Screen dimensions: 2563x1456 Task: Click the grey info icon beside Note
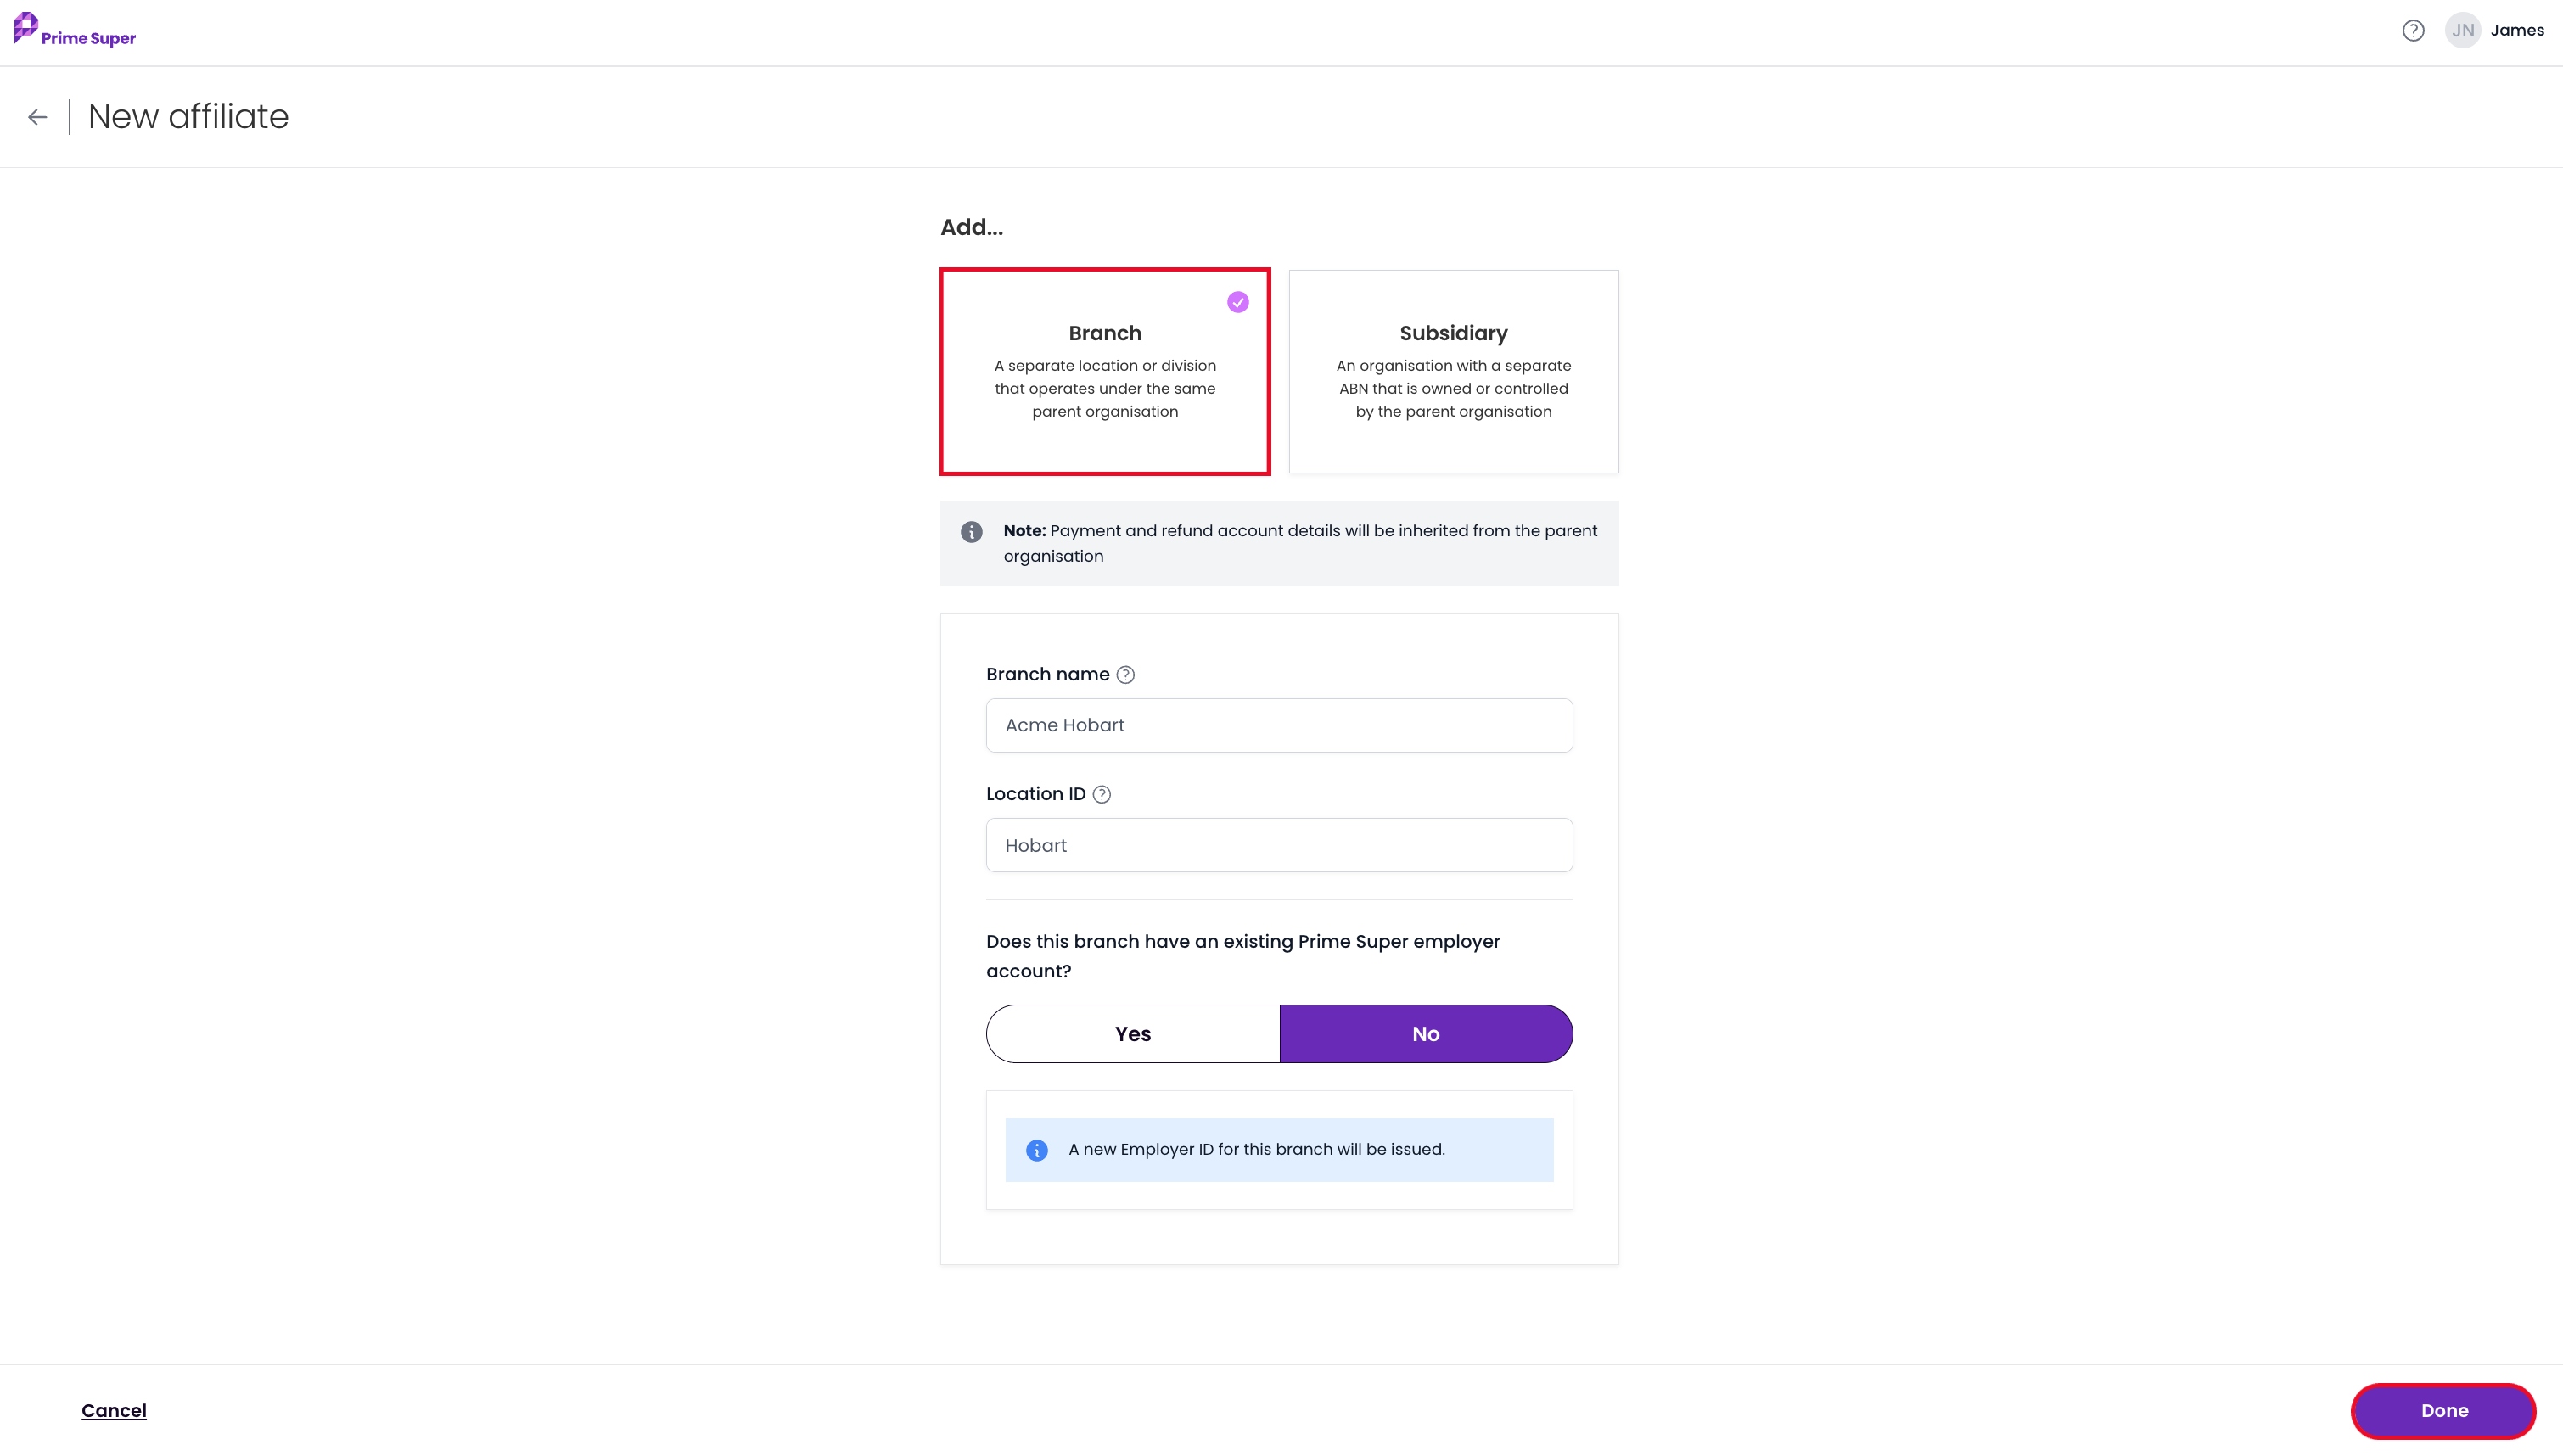(x=971, y=532)
